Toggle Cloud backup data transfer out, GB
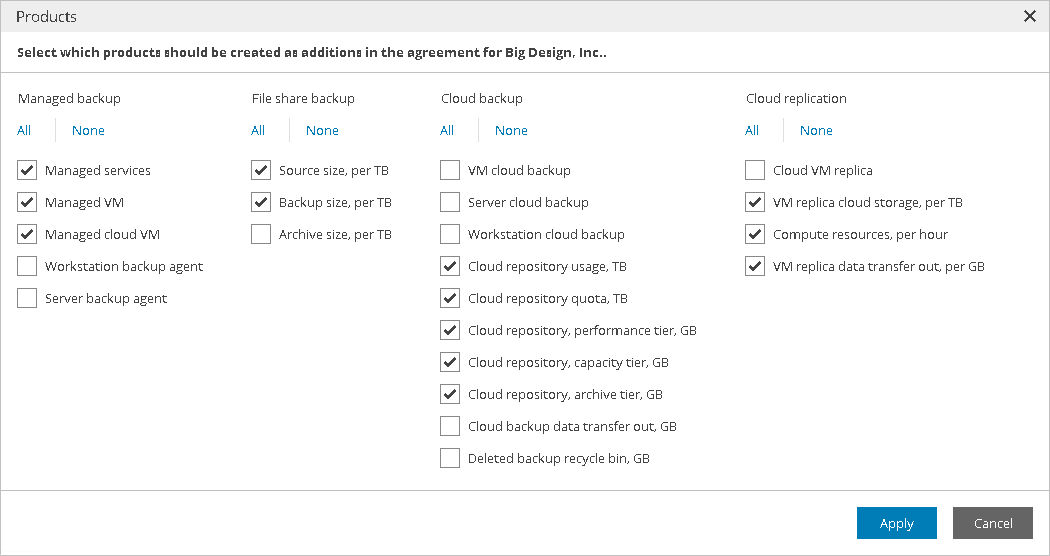The width and height of the screenshot is (1050, 556). coord(450,426)
